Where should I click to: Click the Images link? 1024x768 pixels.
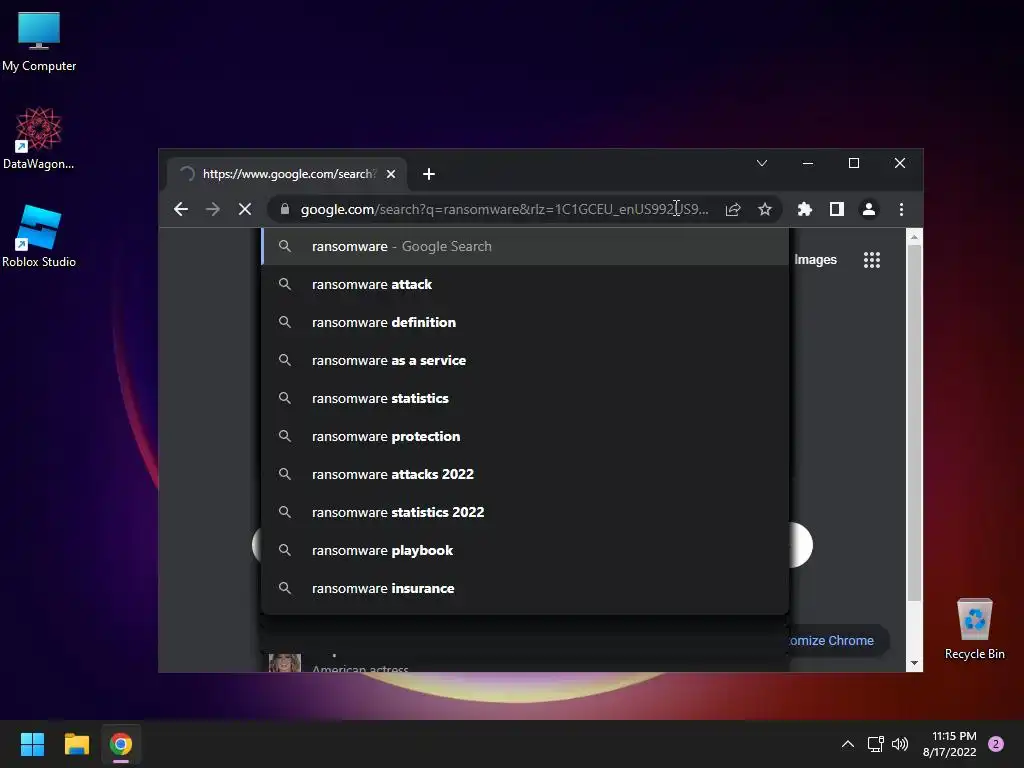[815, 260]
